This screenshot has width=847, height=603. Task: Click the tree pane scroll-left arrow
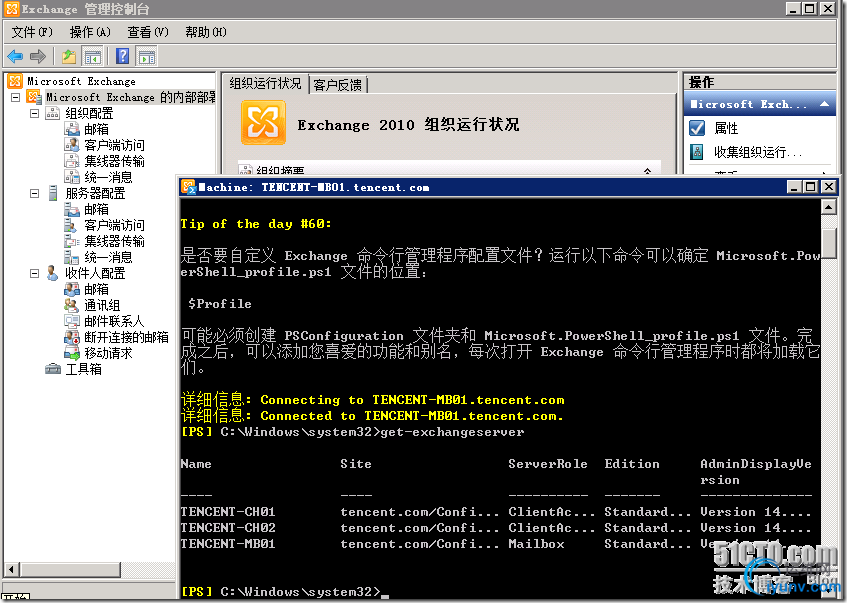pos(11,569)
